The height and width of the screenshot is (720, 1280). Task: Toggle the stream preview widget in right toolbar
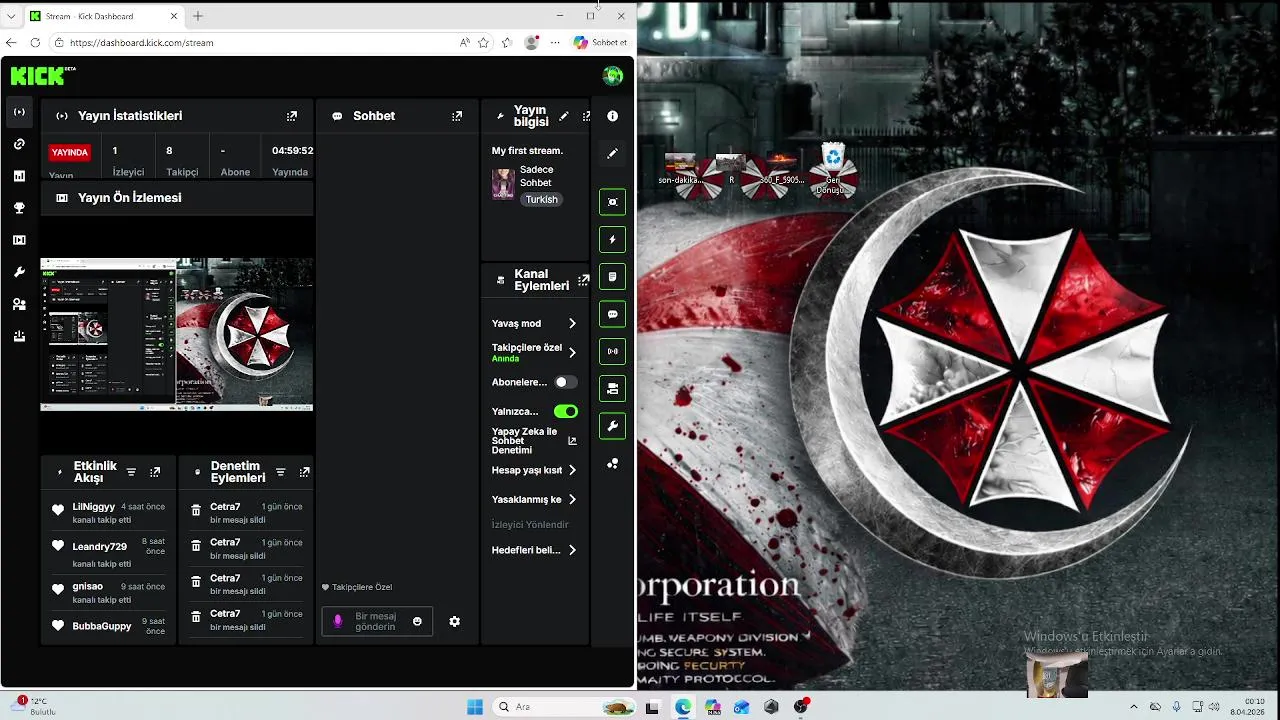pyautogui.click(x=612, y=202)
